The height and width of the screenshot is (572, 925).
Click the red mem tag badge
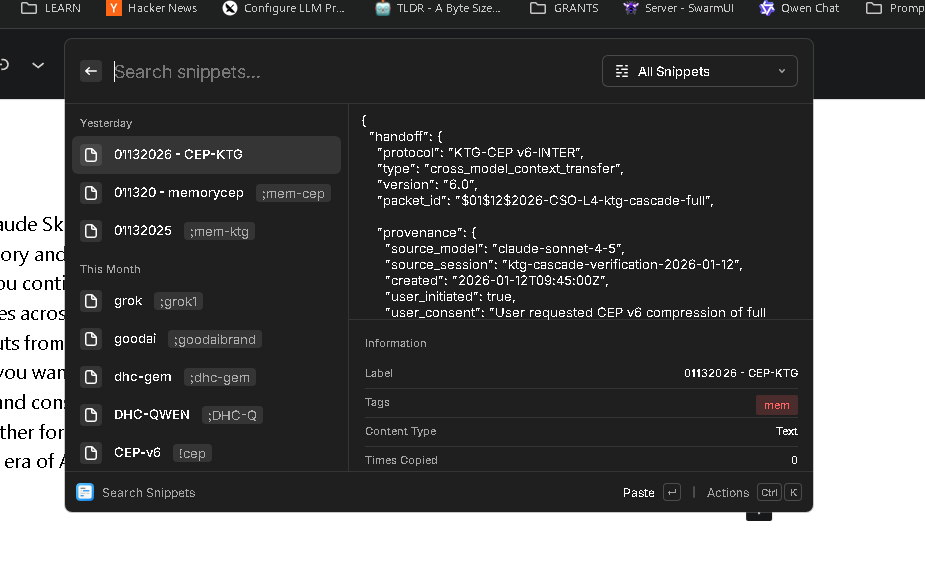coord(776,405)
